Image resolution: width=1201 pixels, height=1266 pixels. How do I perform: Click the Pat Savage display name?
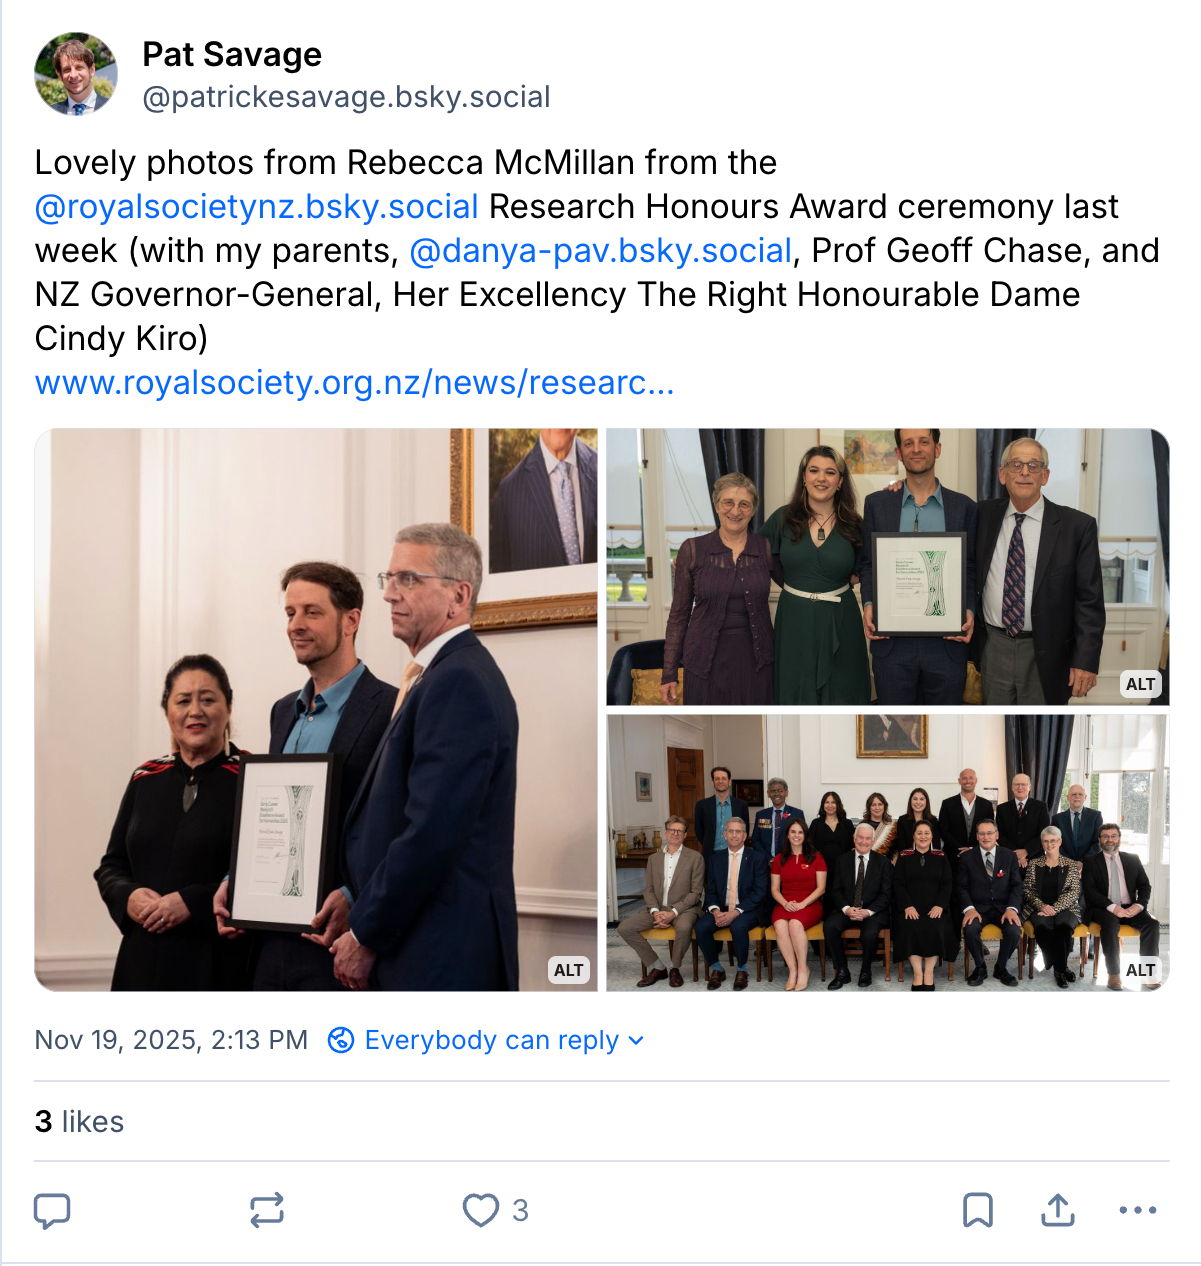(232, 54)
